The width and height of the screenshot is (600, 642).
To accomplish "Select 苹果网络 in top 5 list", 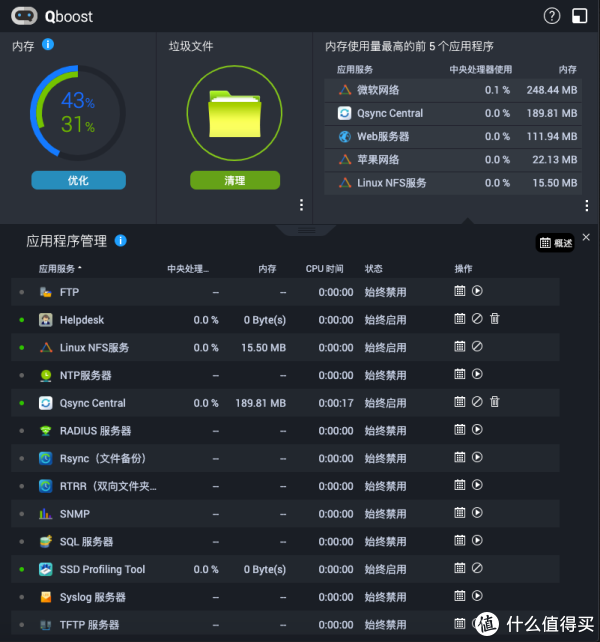I will [453, 160].
